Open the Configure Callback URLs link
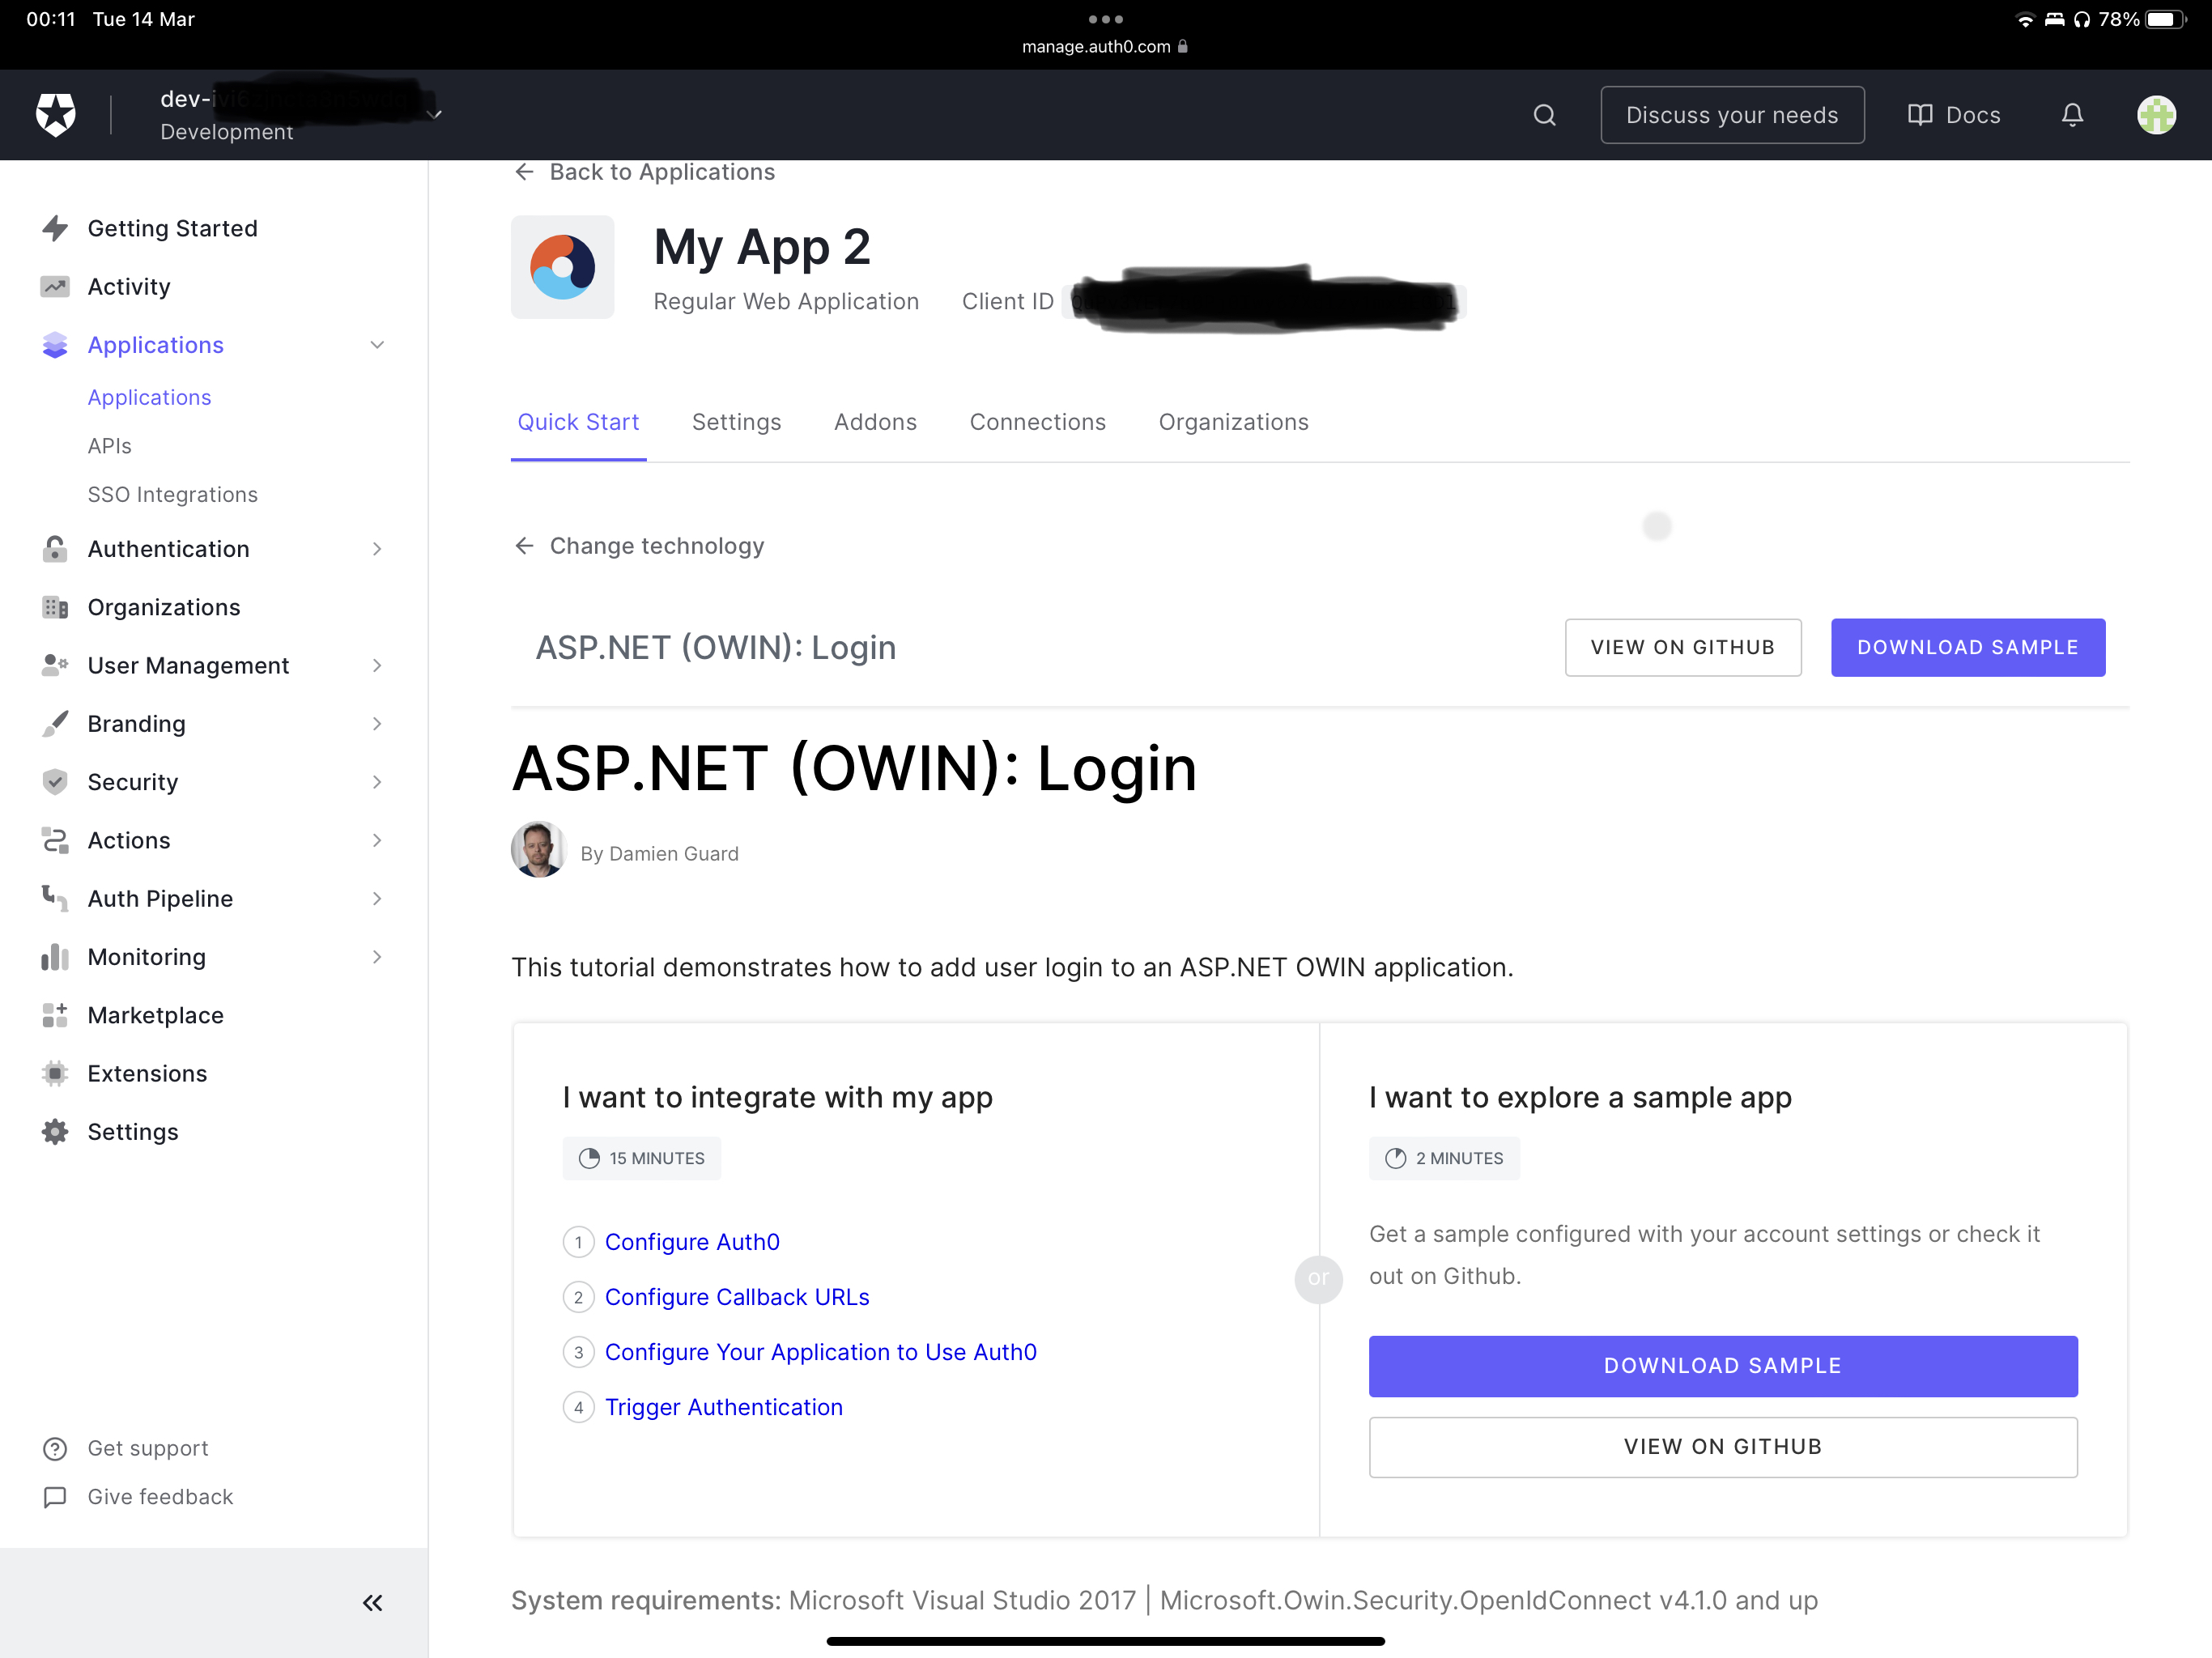 [x=737, y=1297]
